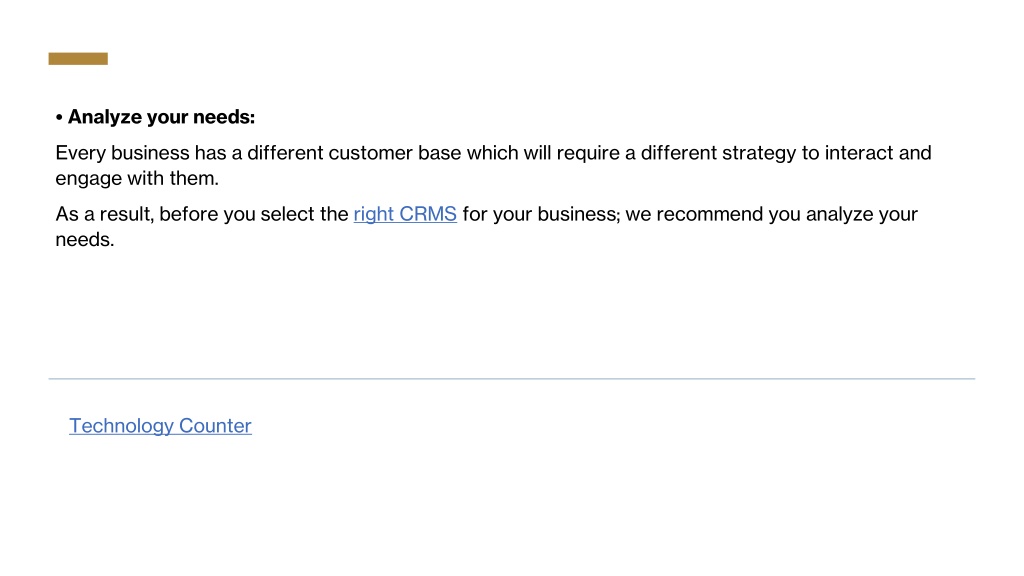Click the word "strategy" in the paragraph

[759, 153]
